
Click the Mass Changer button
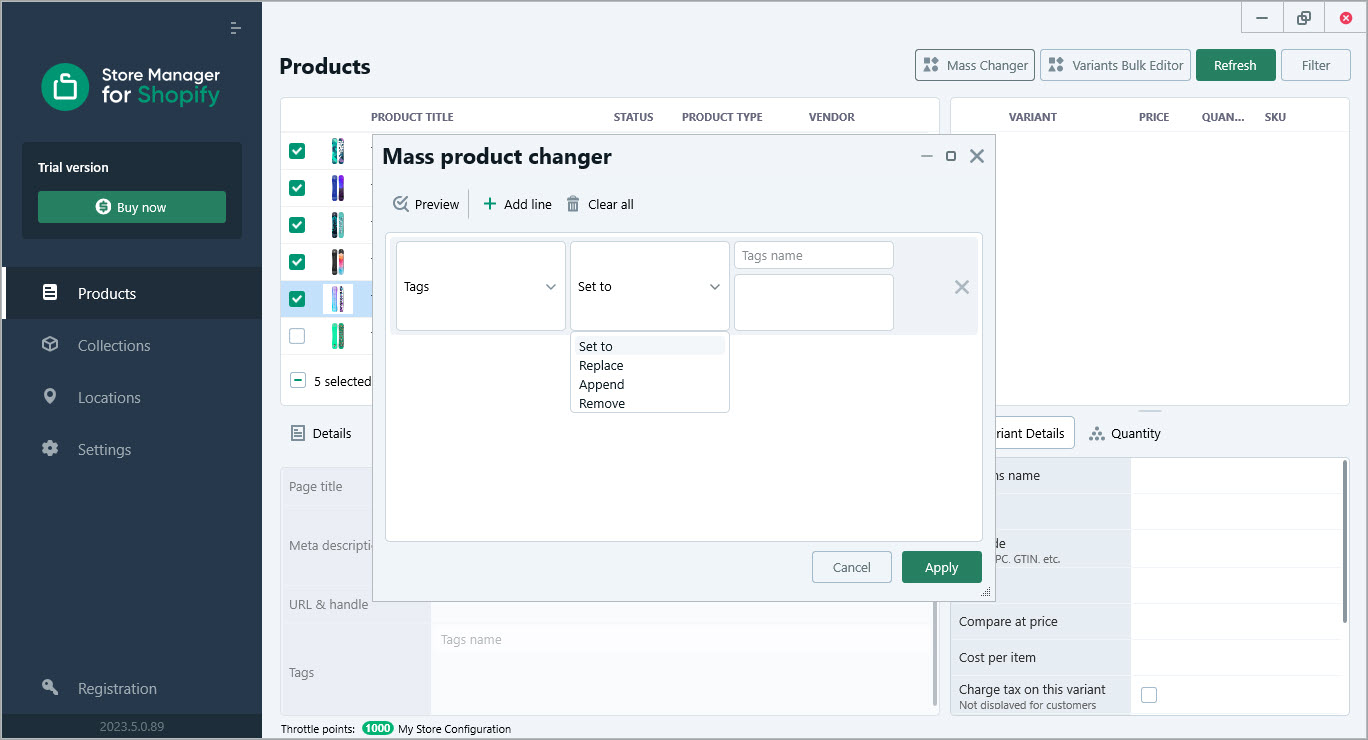click(x=974, y=65)
